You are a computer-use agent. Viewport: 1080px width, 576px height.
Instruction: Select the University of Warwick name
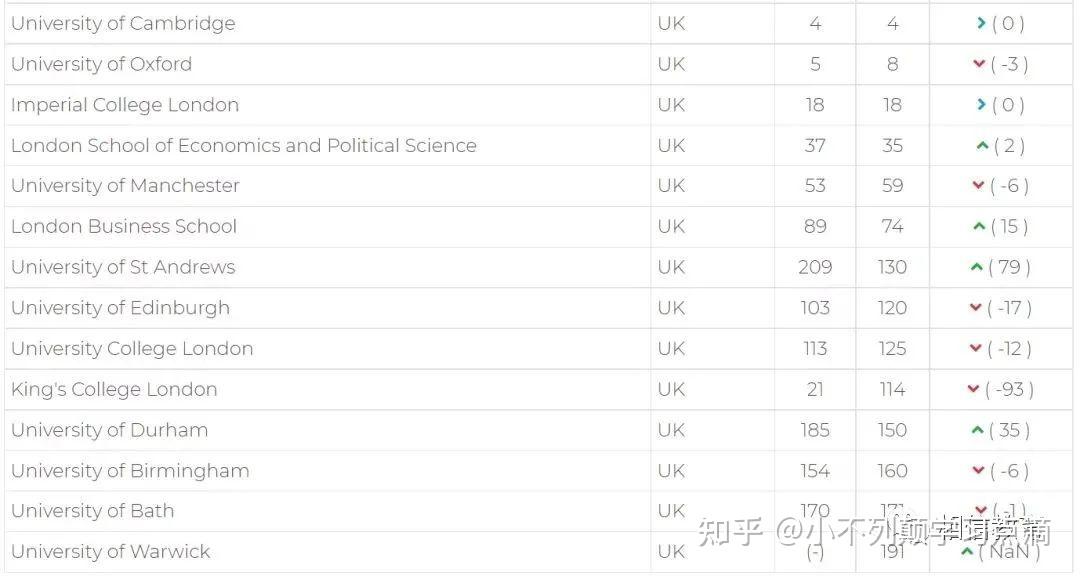tap(111, 552)
